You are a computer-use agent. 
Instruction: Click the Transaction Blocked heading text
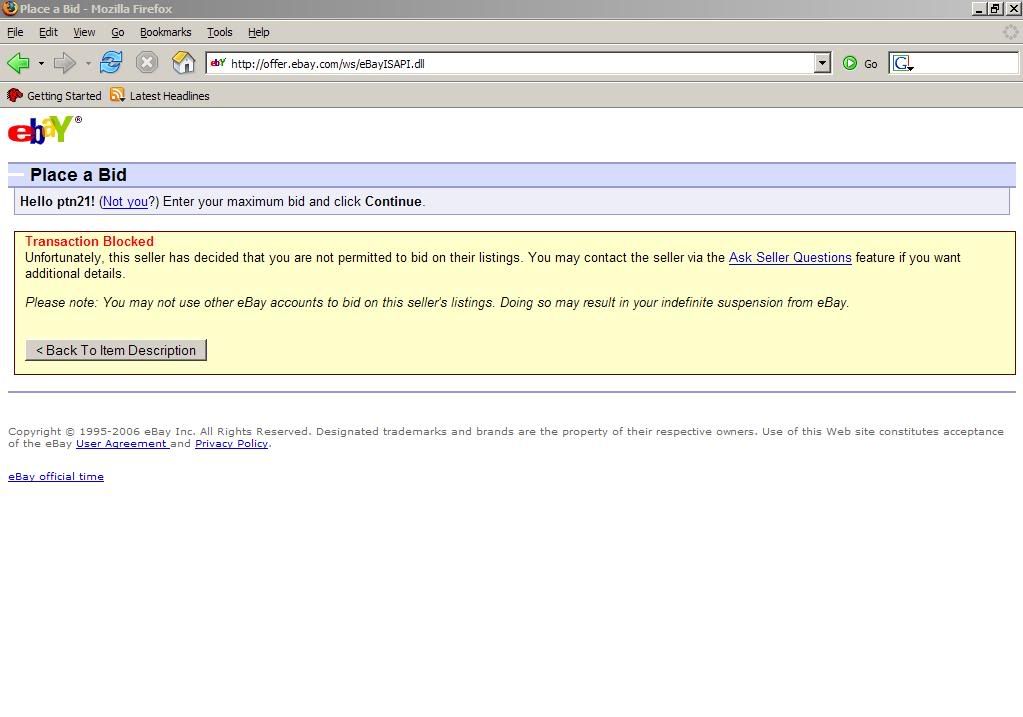89,241
